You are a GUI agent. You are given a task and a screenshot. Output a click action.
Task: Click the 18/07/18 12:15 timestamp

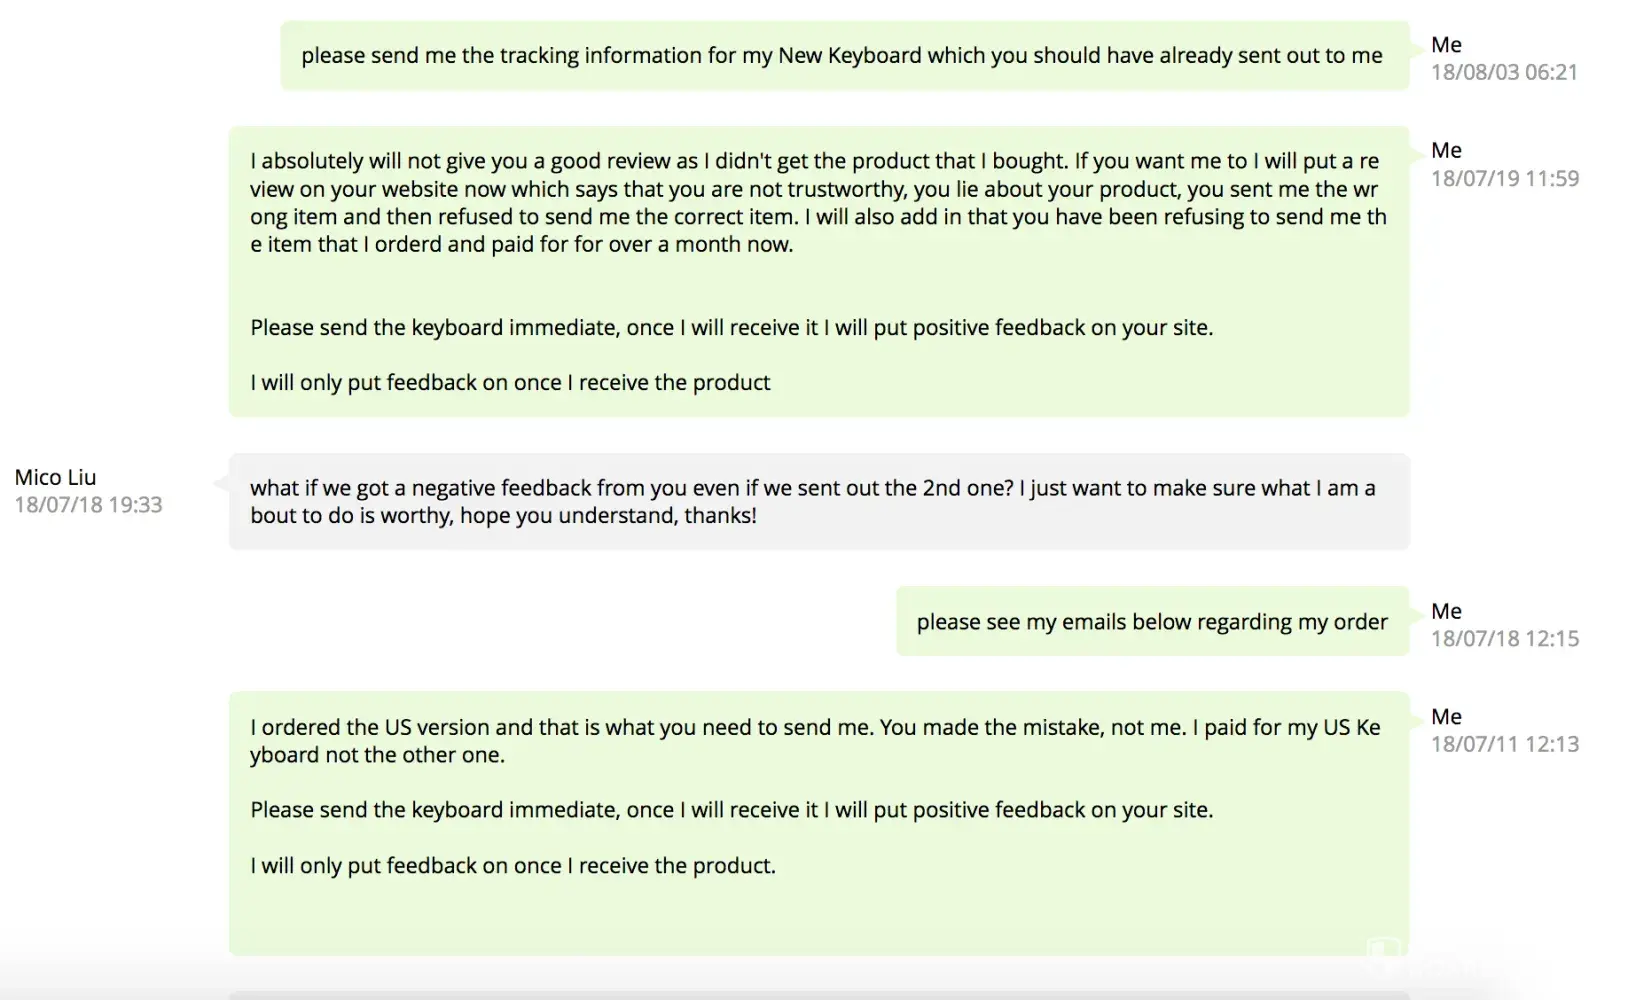(1504, 638)
